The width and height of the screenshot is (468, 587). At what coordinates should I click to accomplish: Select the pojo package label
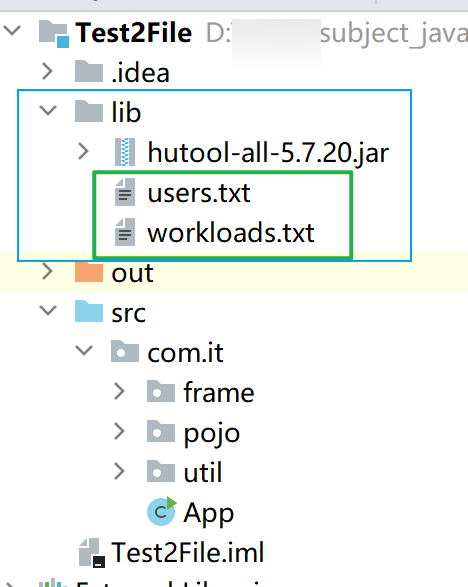click(212, 433)
